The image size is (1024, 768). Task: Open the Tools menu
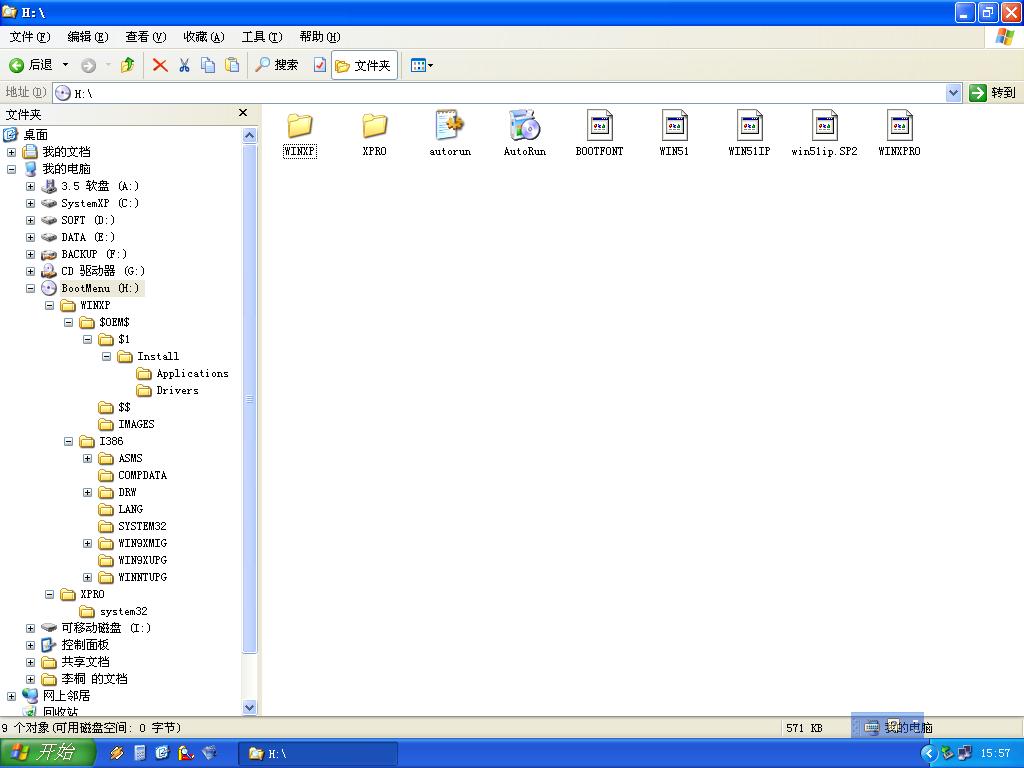point(262,37)
